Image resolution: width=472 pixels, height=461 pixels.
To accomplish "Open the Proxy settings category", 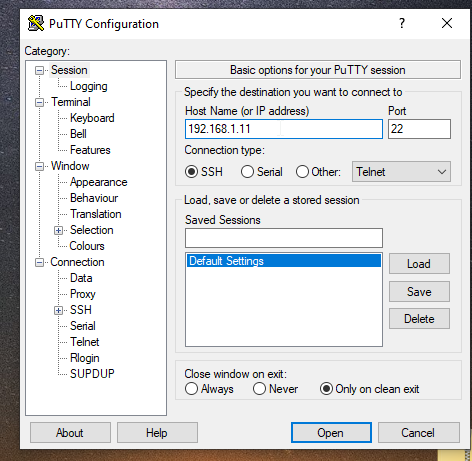I will coord(83,294).
